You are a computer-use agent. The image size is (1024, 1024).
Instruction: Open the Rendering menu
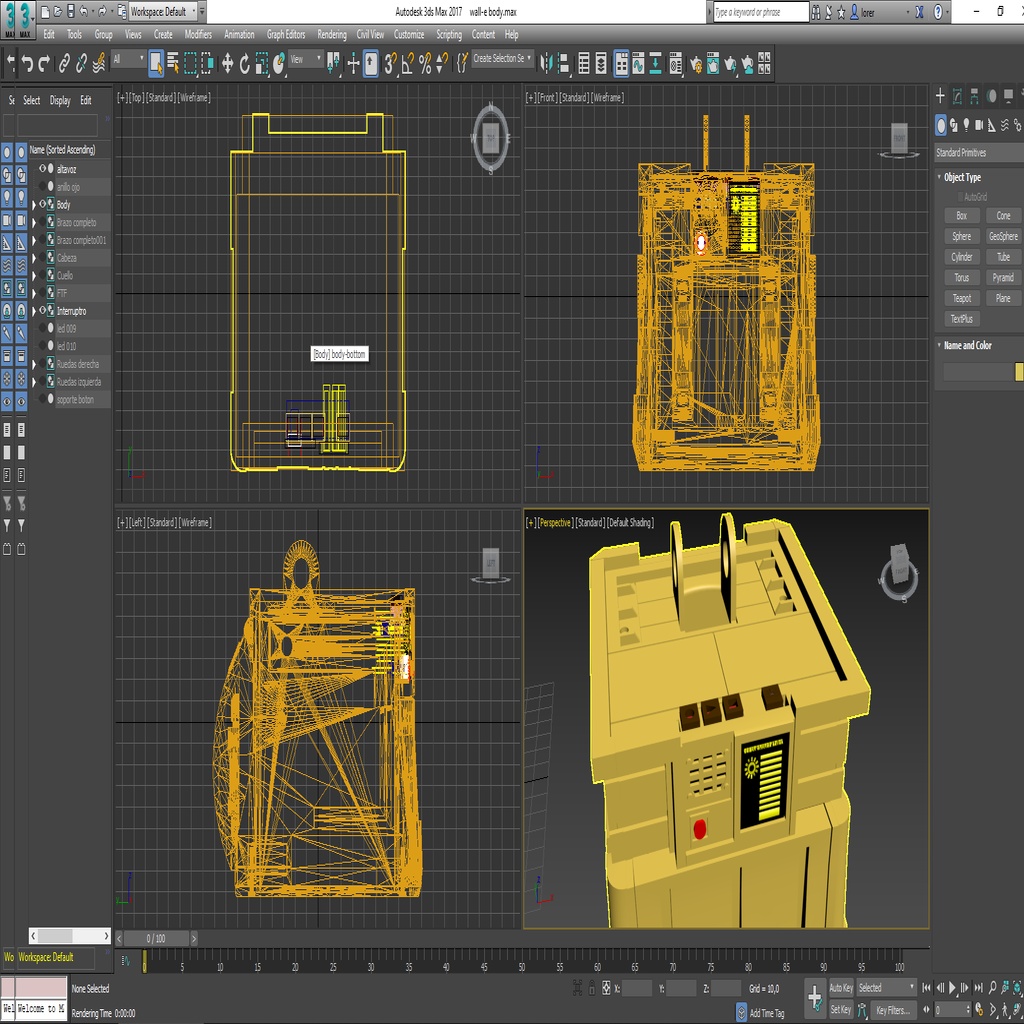tap(332, 34)
